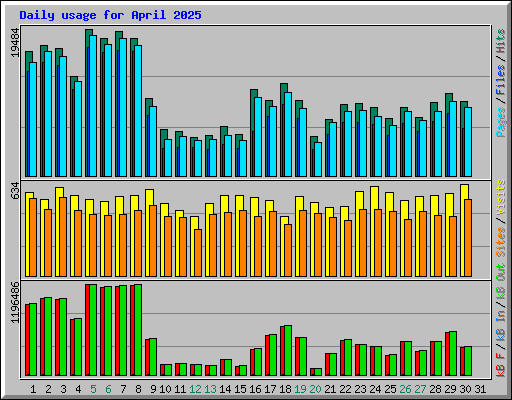Click the 'Pages' legend label

click(501, 122)
